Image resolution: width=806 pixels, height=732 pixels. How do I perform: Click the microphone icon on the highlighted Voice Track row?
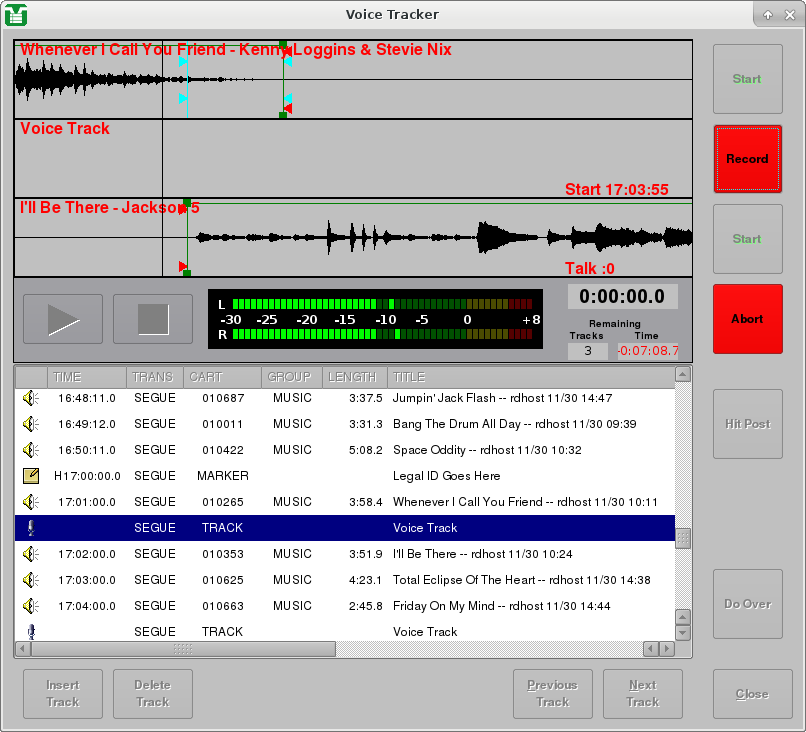tap(29, 527)
